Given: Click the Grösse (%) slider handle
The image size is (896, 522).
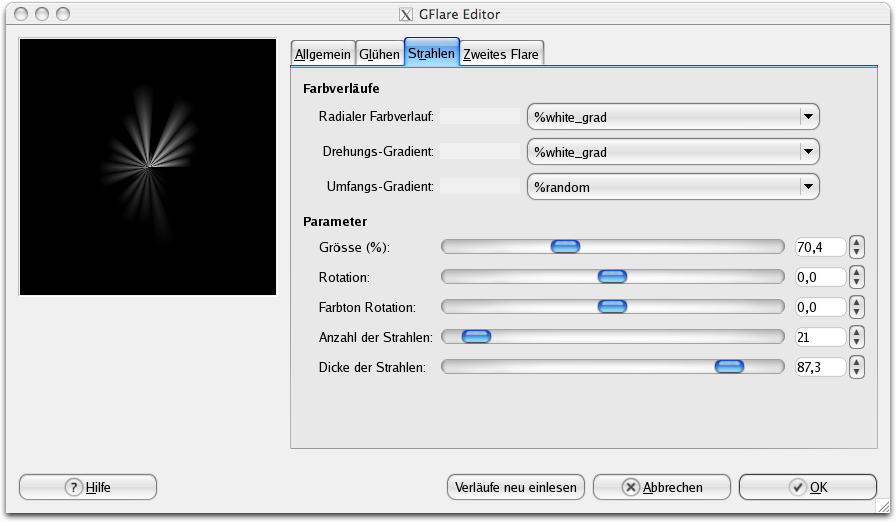Looking at the screenshot, I should click(x=565, y=247).
